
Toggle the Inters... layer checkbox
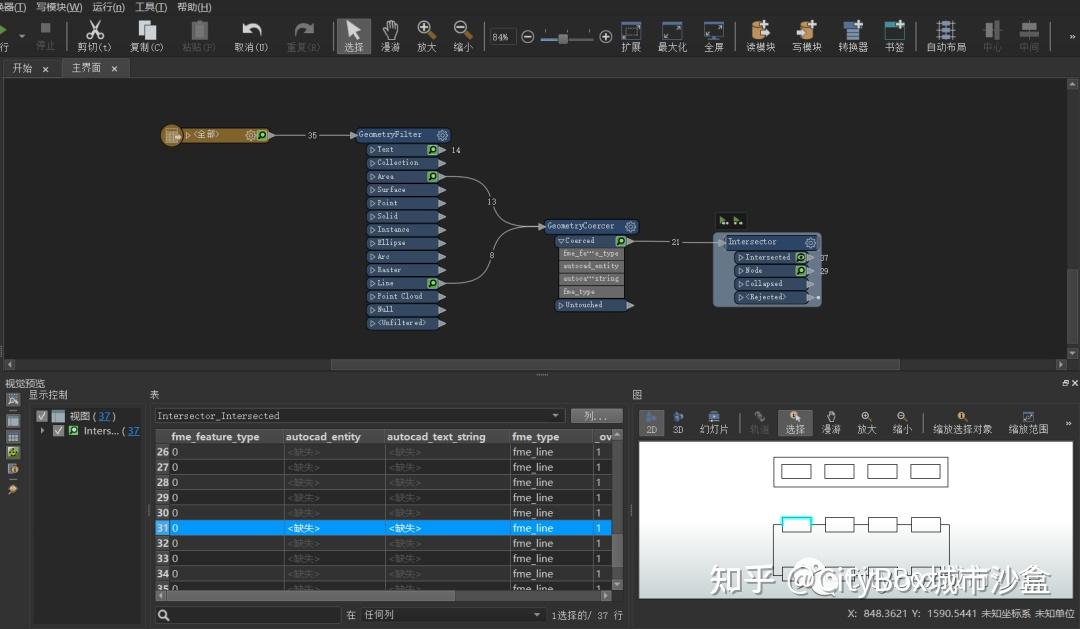(59, 431)
